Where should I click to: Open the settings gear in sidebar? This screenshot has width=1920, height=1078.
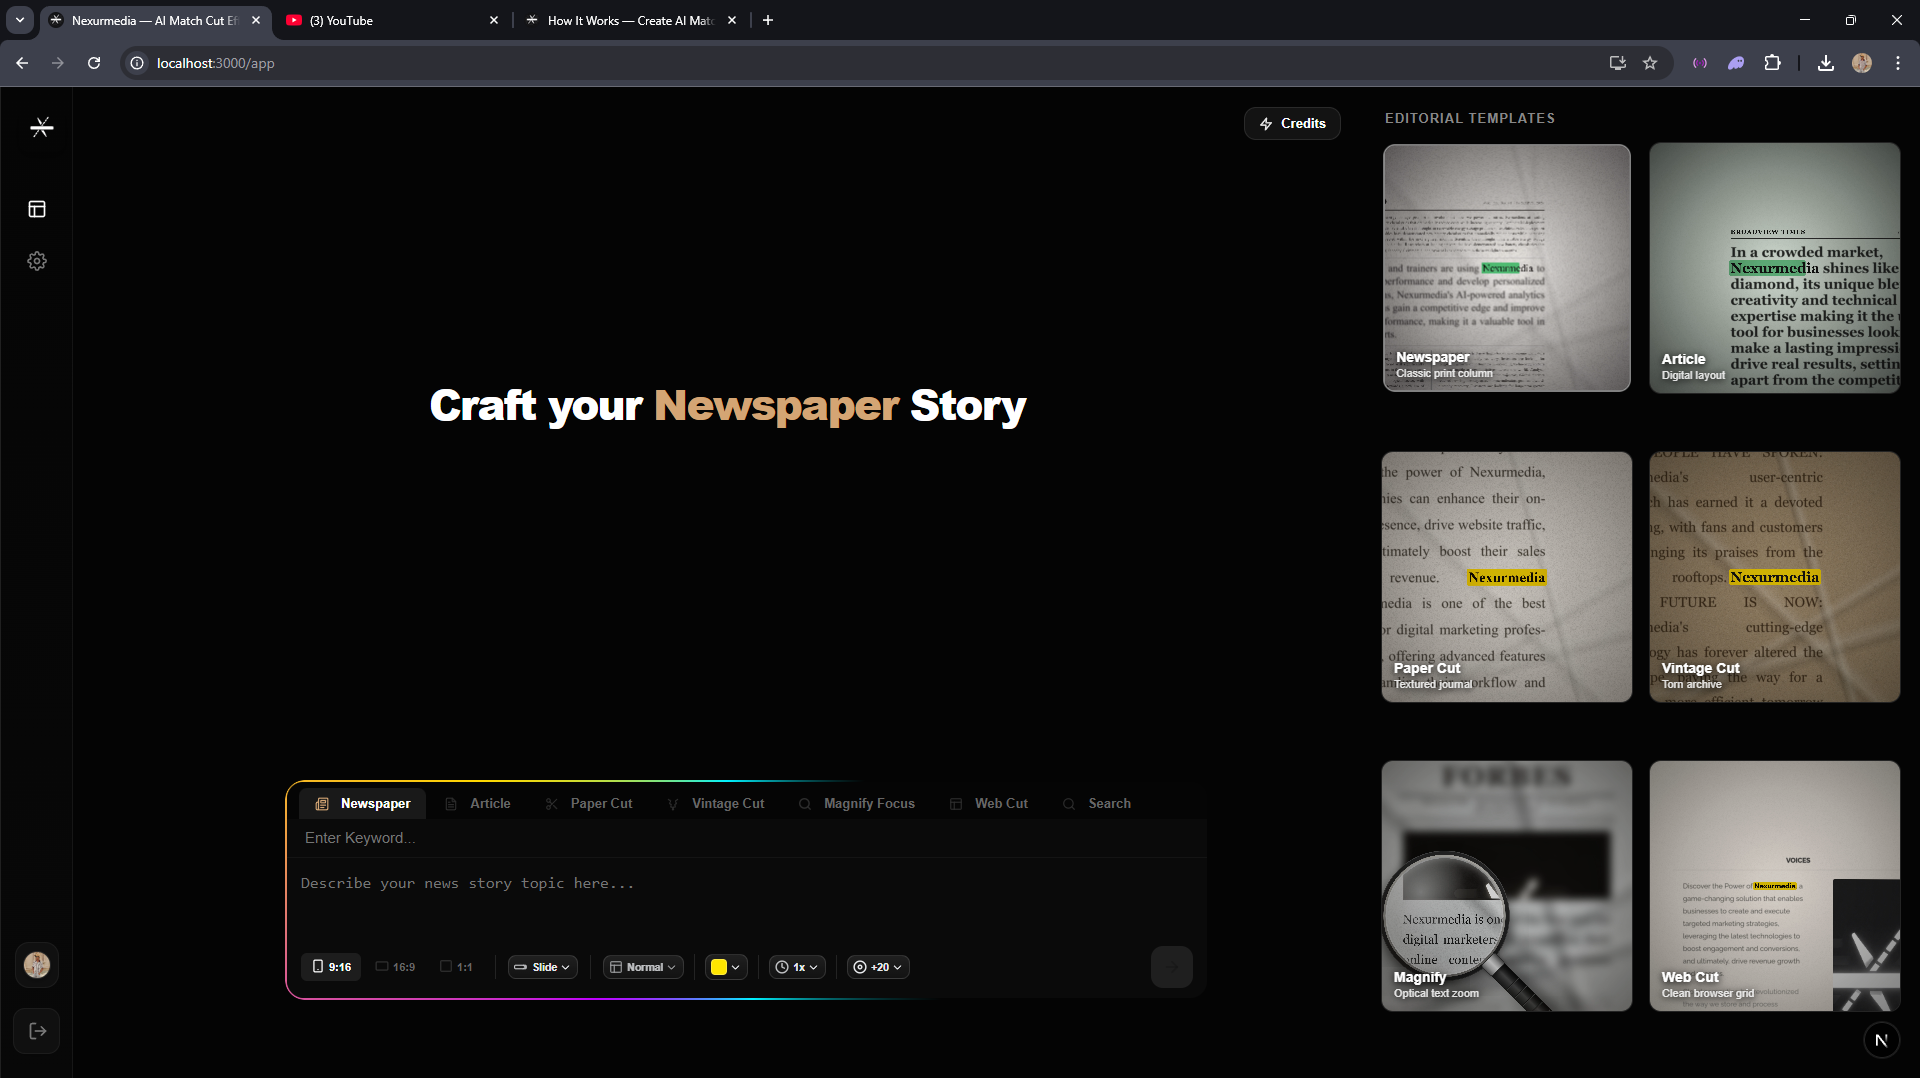point(37,261)
